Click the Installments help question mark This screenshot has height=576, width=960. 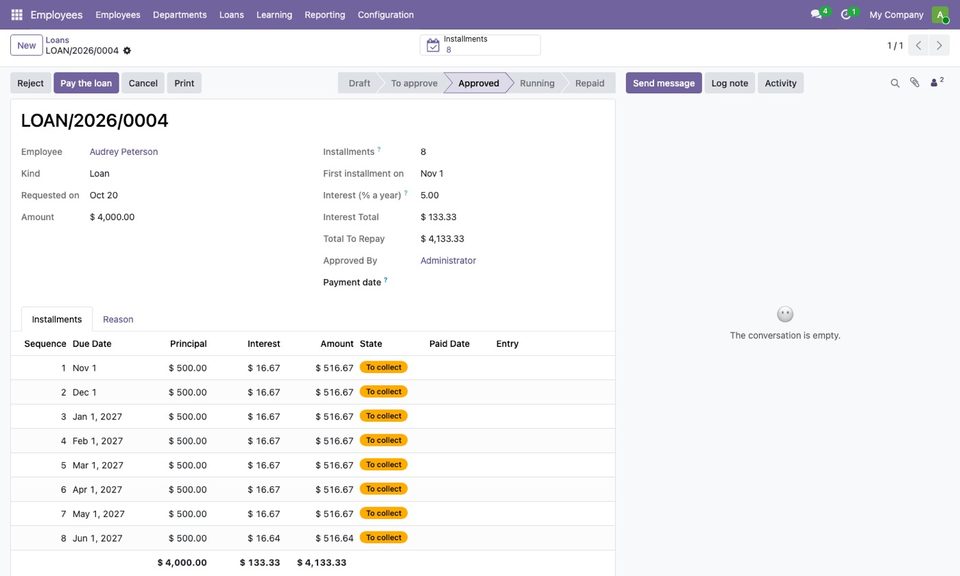[379, 149]
